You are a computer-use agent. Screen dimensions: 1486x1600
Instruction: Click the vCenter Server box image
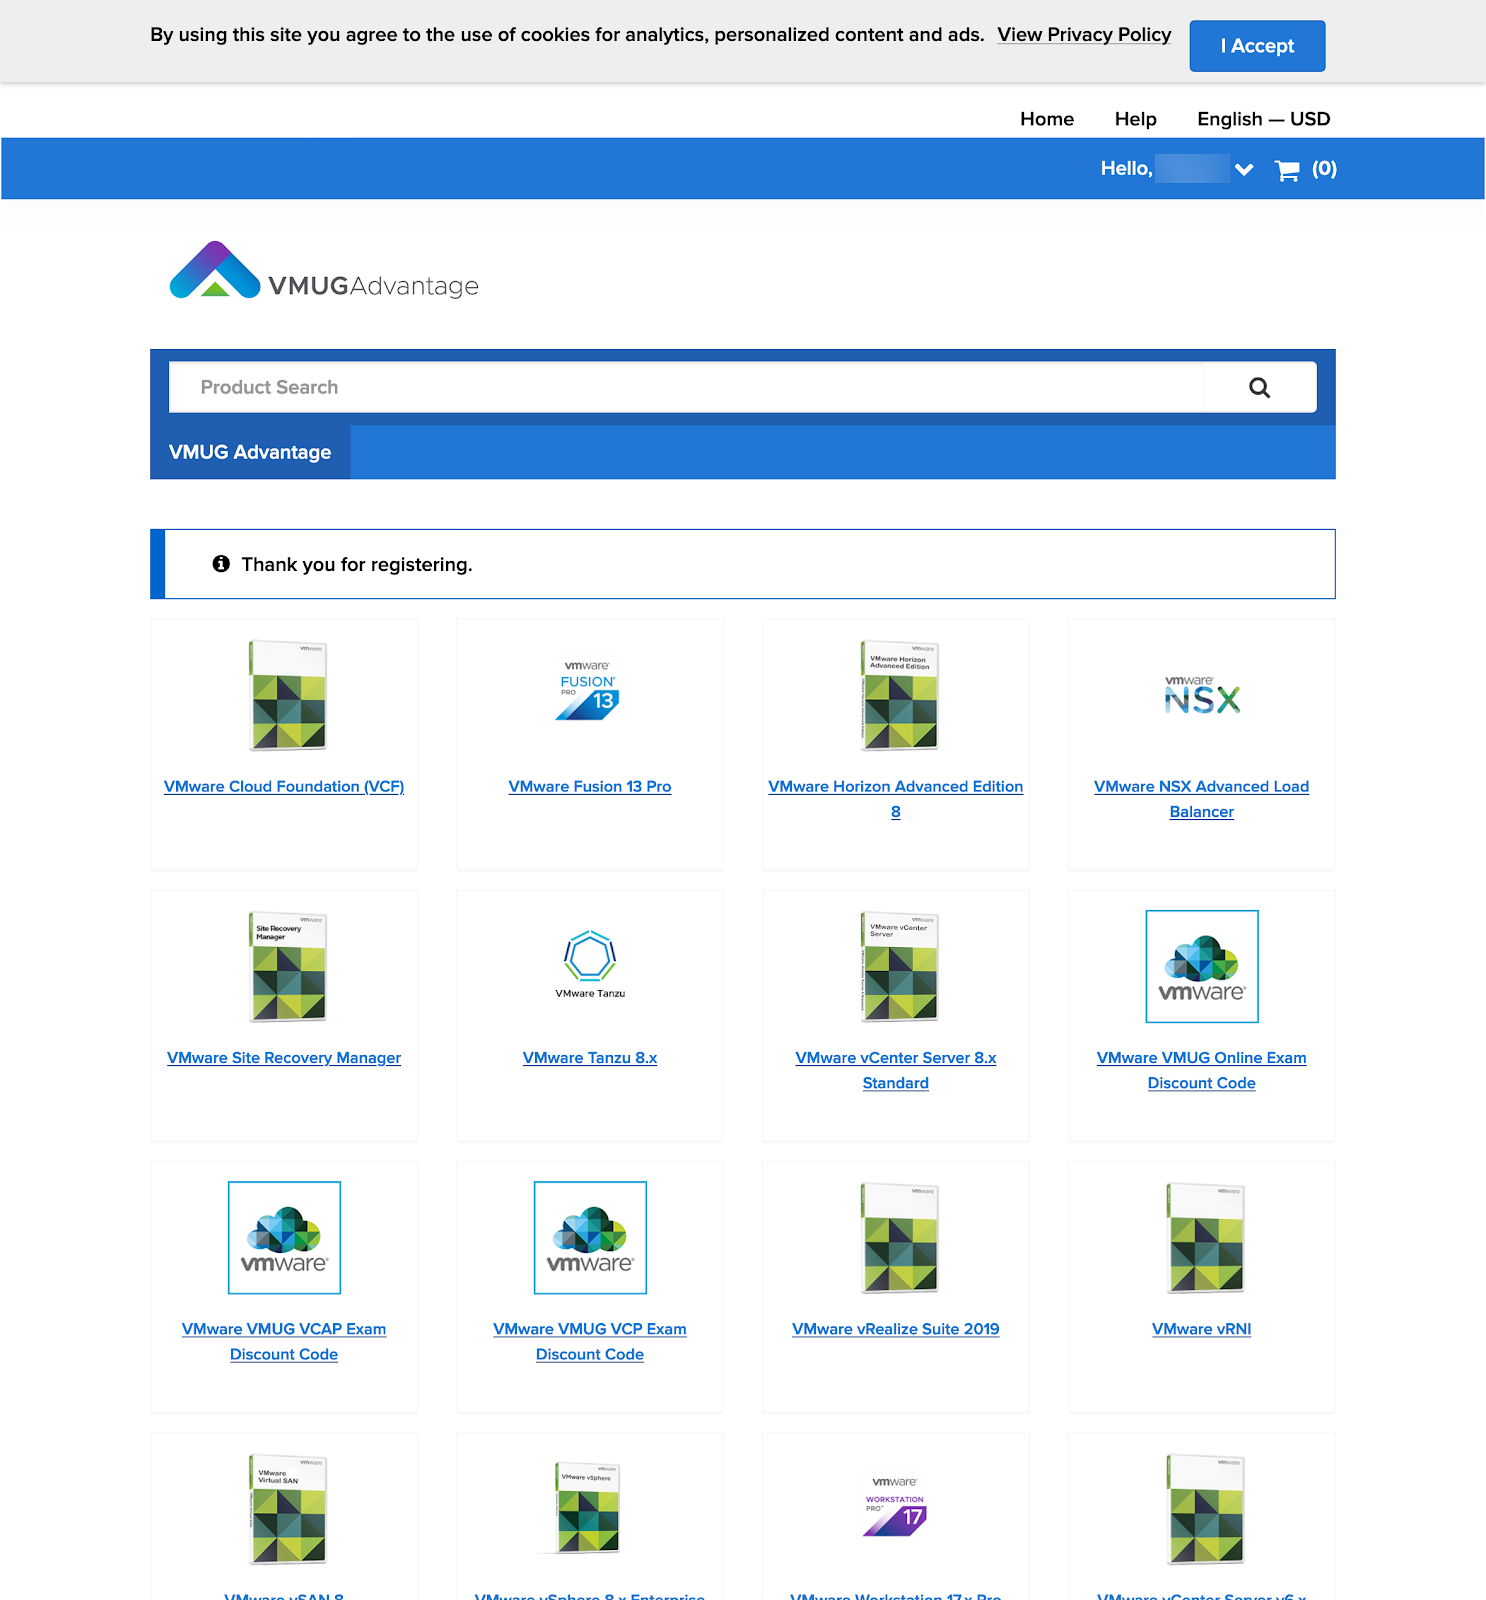[x=900, y=967]
